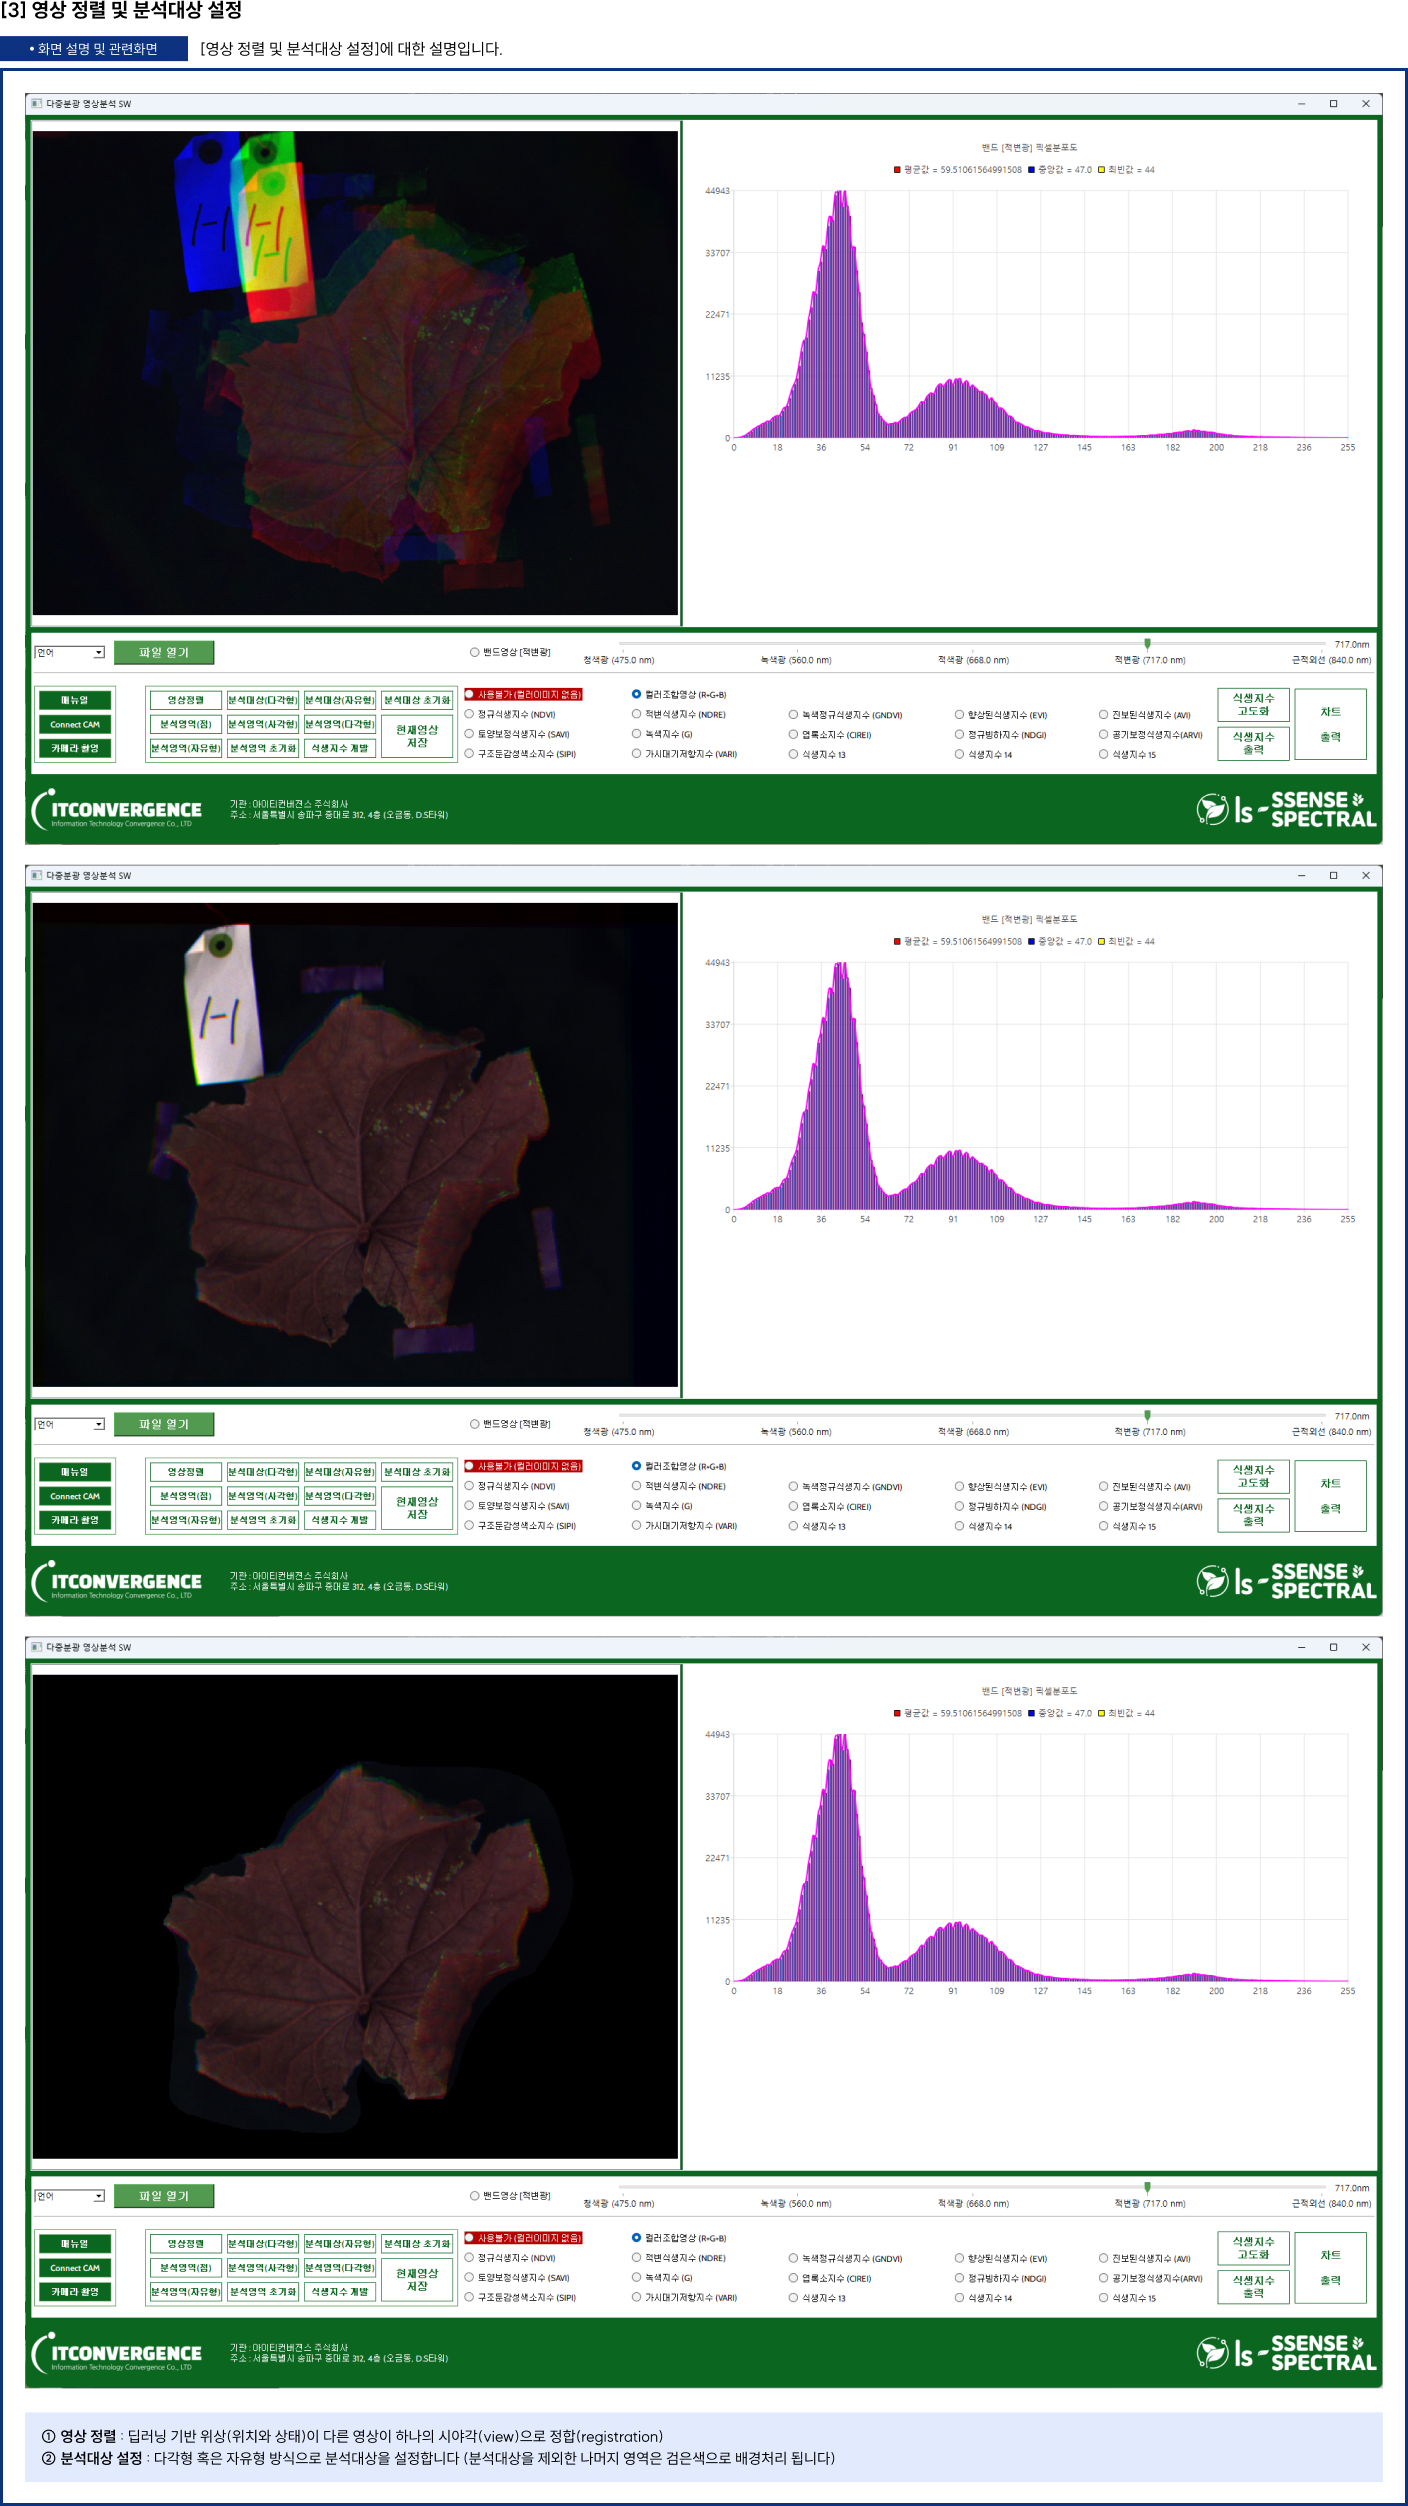The image size is (1408, 2506).
Task: Select 정규식생지수 (NDVI) radio in top window
Action: point(469,714)
